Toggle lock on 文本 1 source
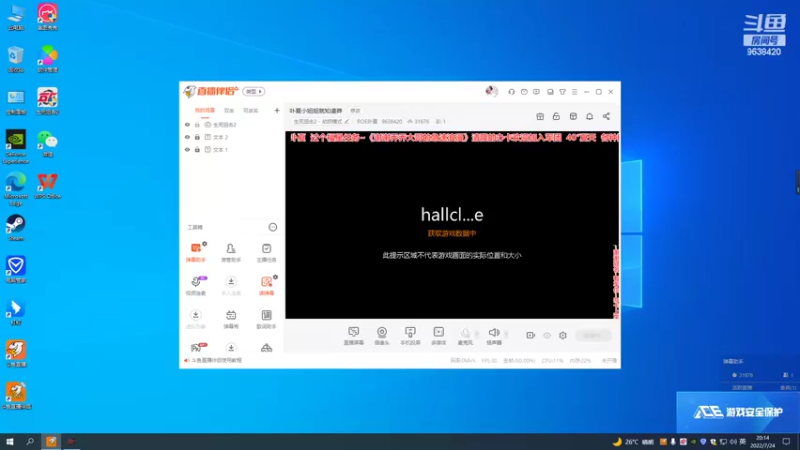800x450 pixels. (197, 149)
